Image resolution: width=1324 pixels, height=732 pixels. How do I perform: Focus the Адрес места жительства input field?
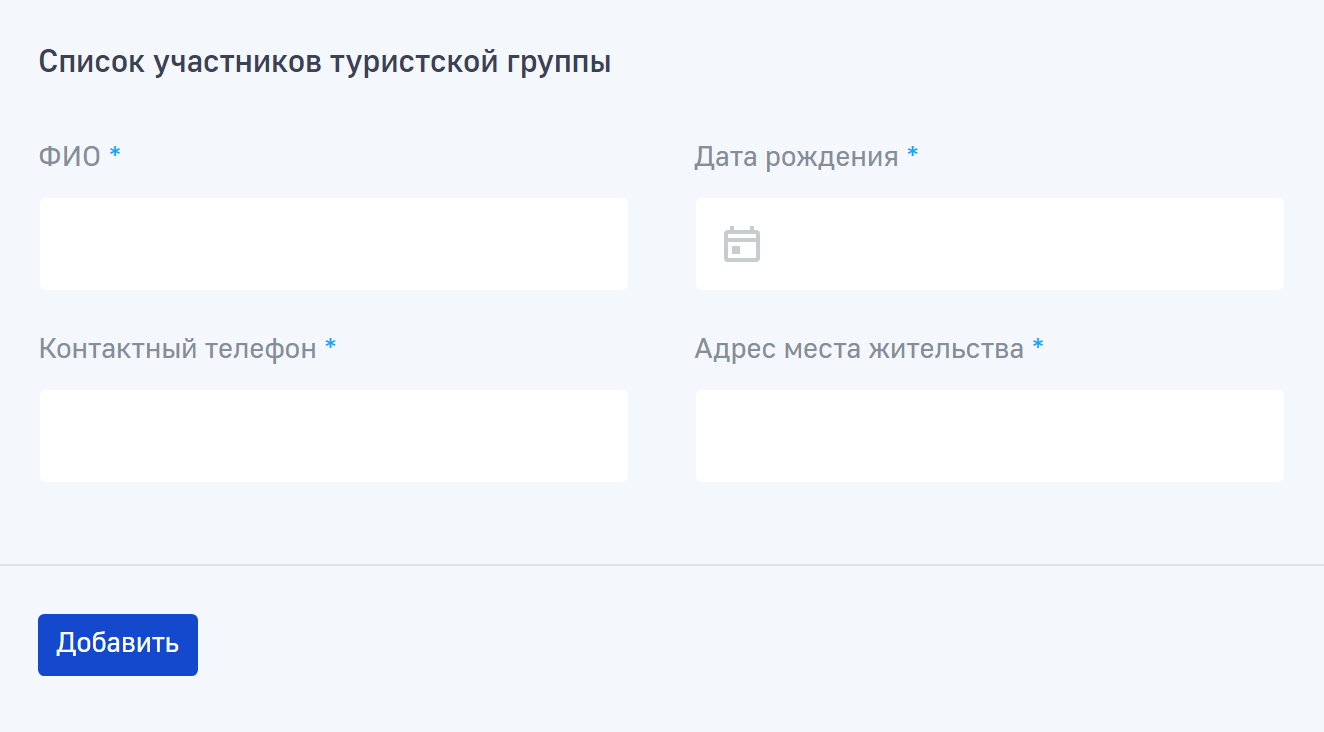(990, 436)
